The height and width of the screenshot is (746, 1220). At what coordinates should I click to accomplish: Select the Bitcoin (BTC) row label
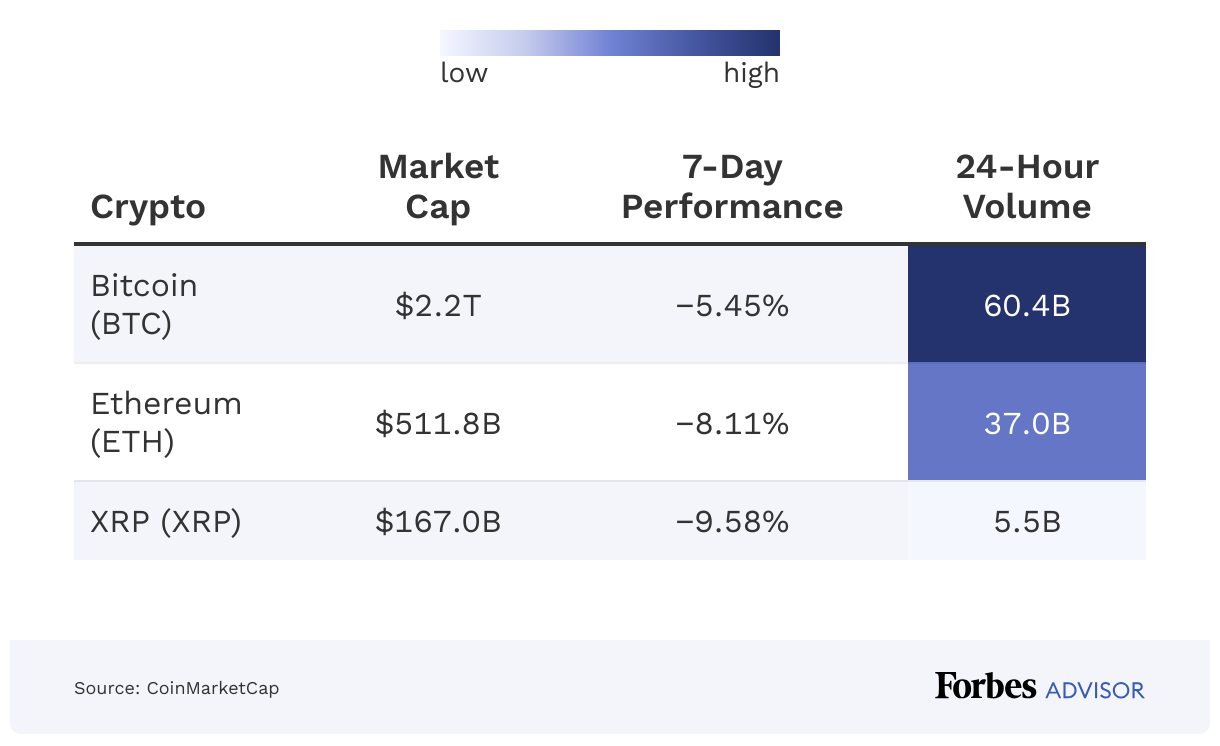[x=144, y=304]
